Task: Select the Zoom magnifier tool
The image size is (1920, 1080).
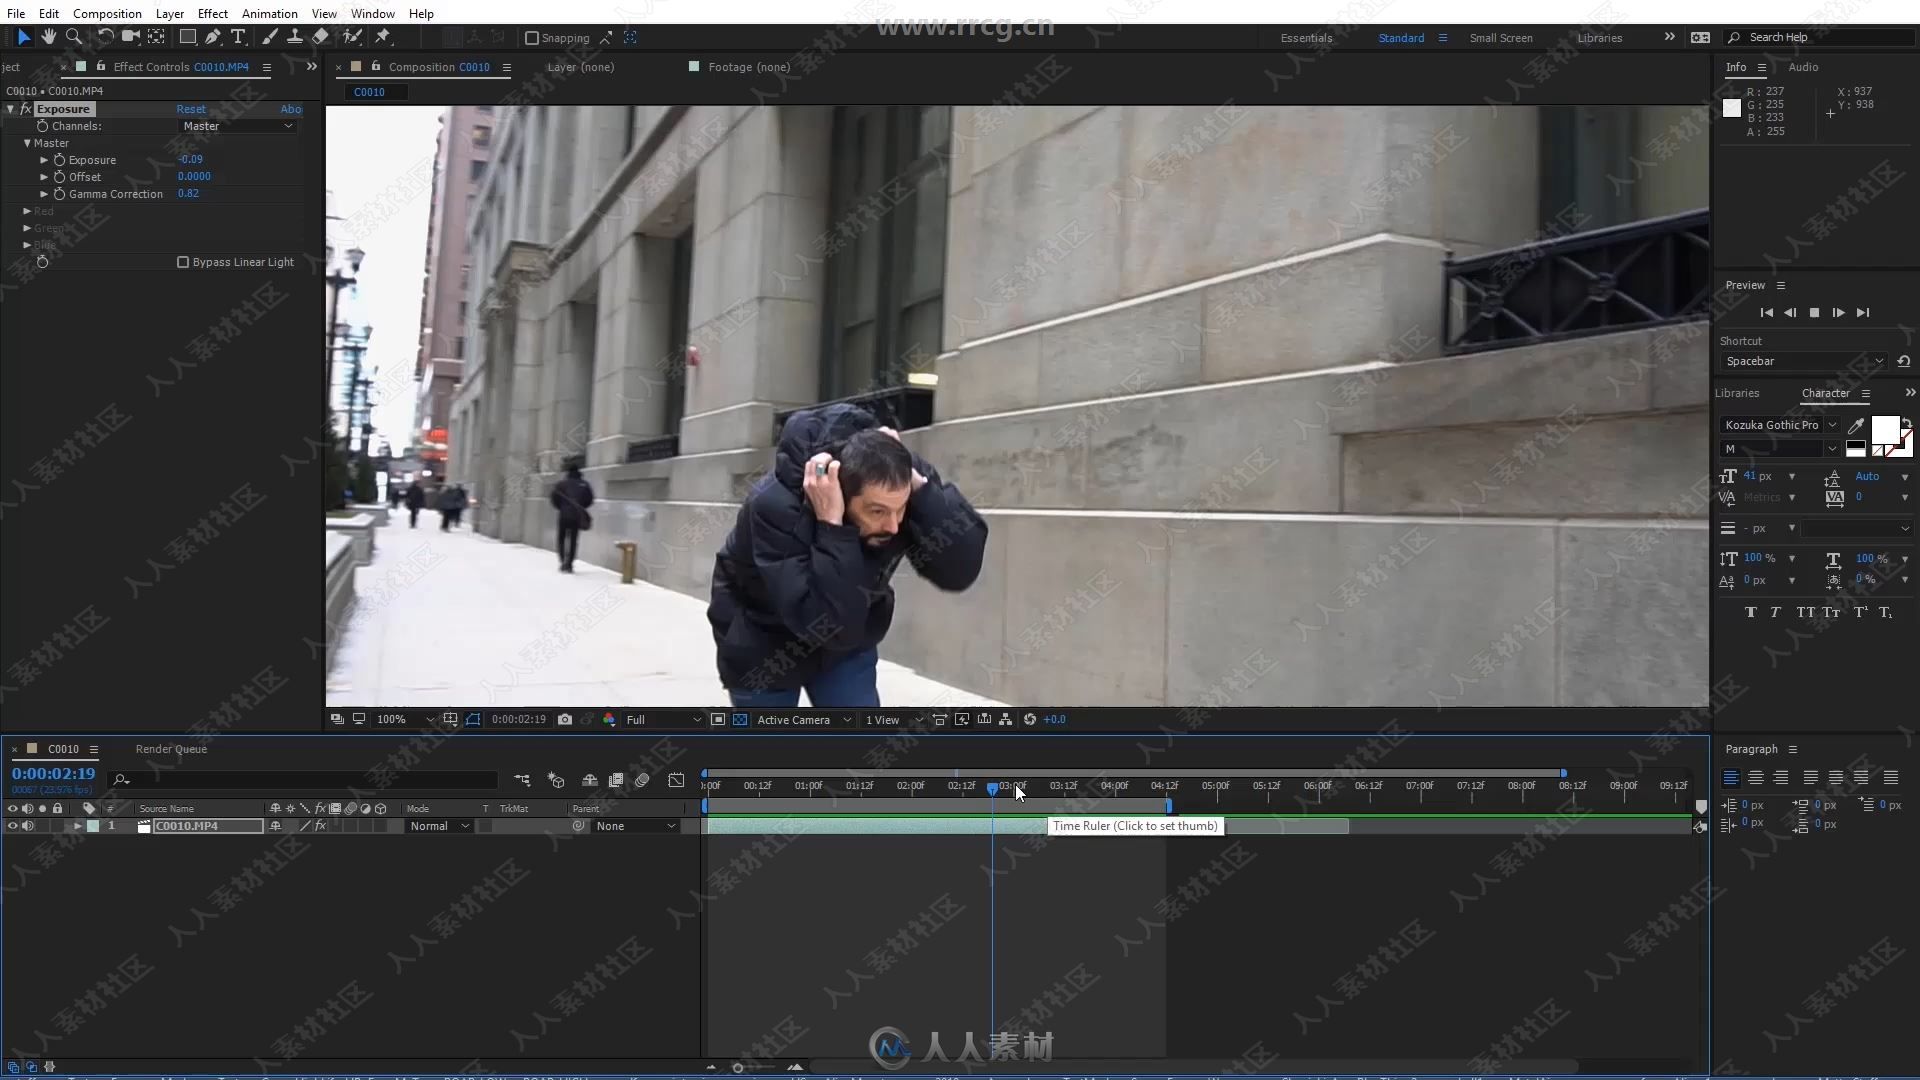Action: [73, 37]
